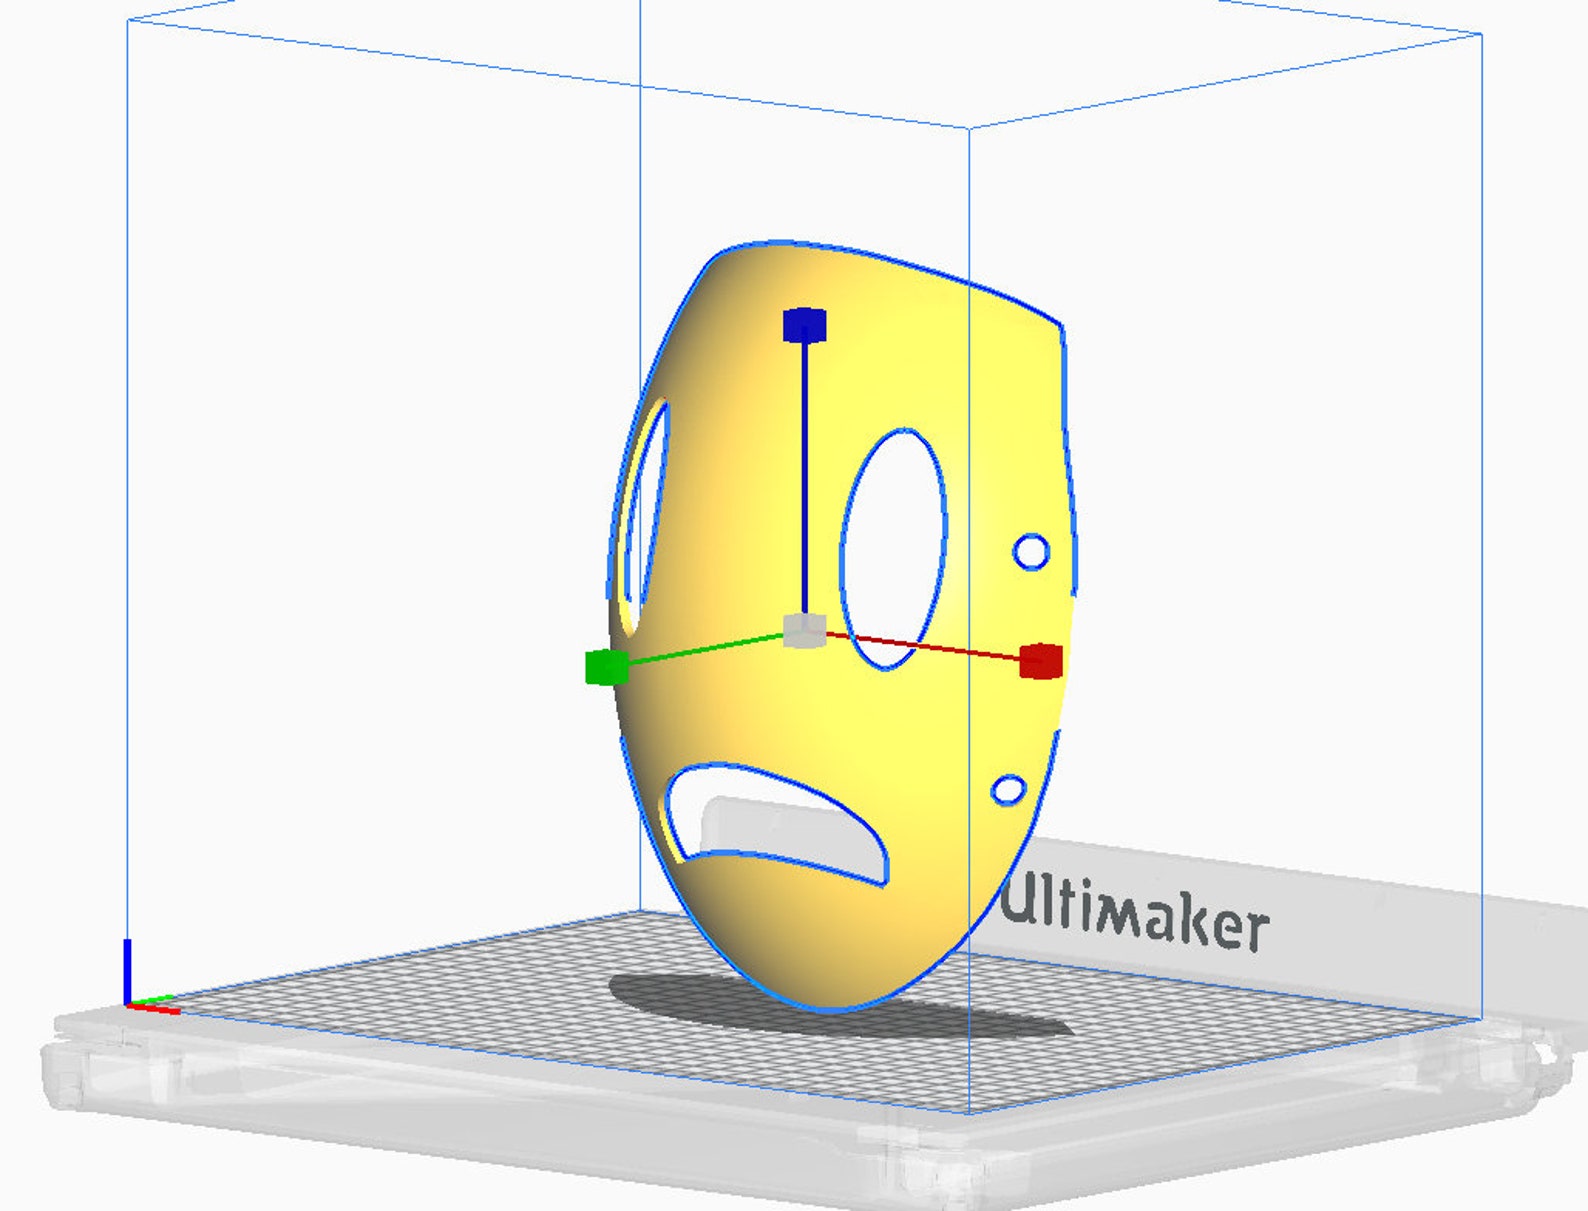
Task: Grab the blue Z-axis move handle
Action: click(x=804, y=326)
